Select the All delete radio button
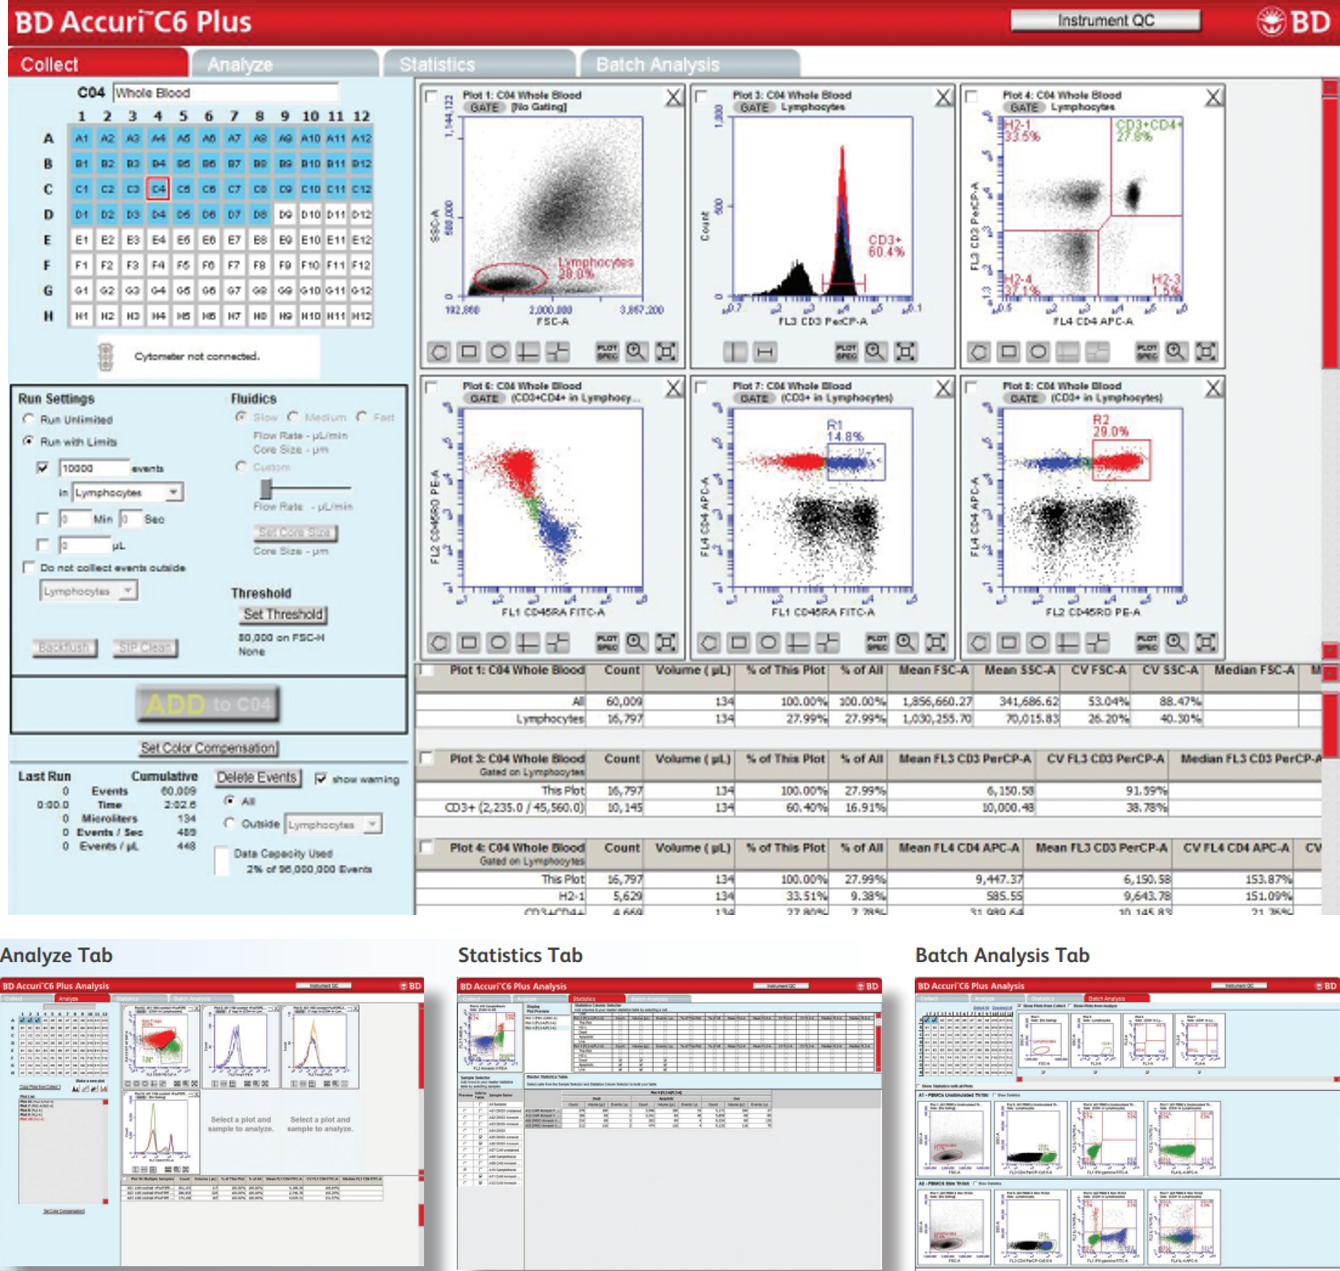 click(229, 801)
